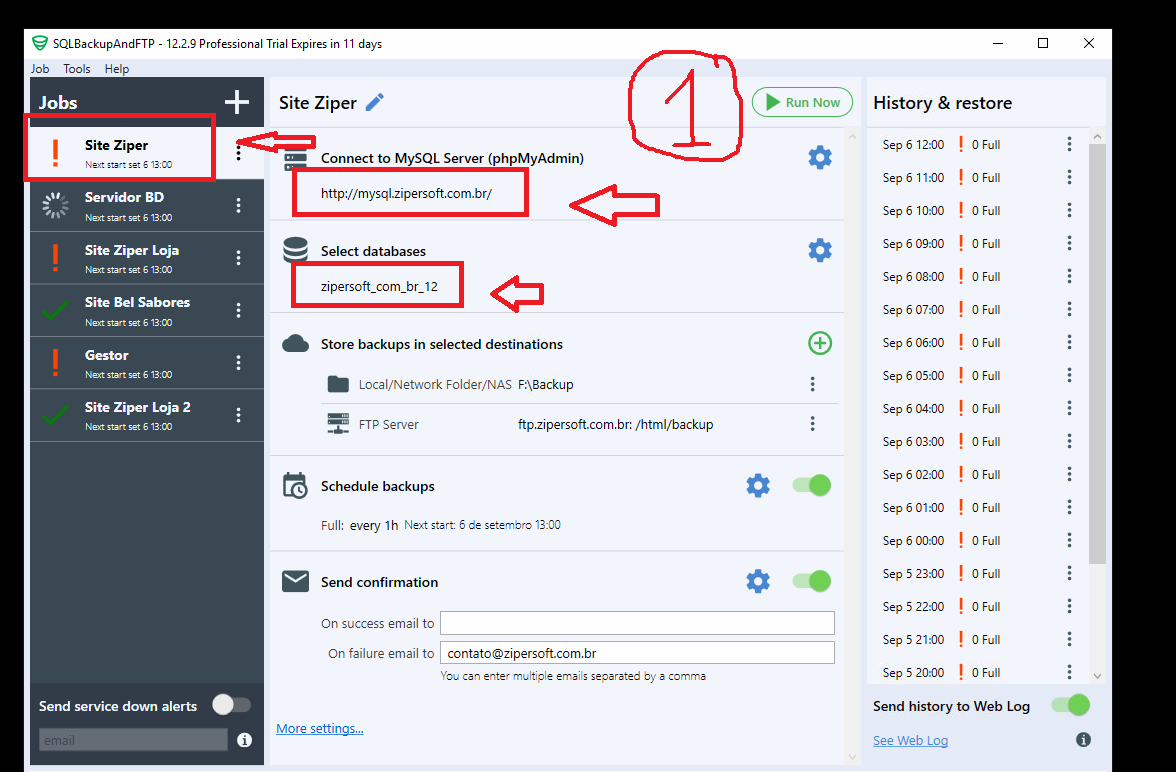Click F:\Backup folder path
Viewport: 1176px width, 772px height.
tap(545, 384)
